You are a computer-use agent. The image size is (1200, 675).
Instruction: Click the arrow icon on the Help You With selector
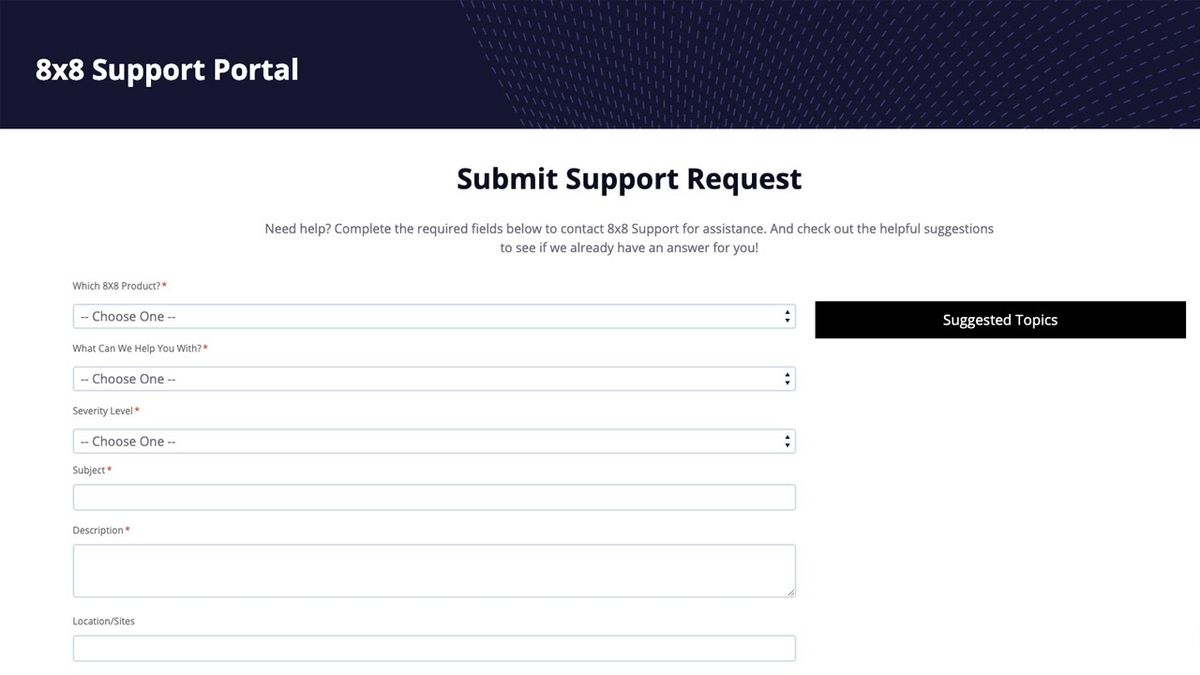[788, 379]
